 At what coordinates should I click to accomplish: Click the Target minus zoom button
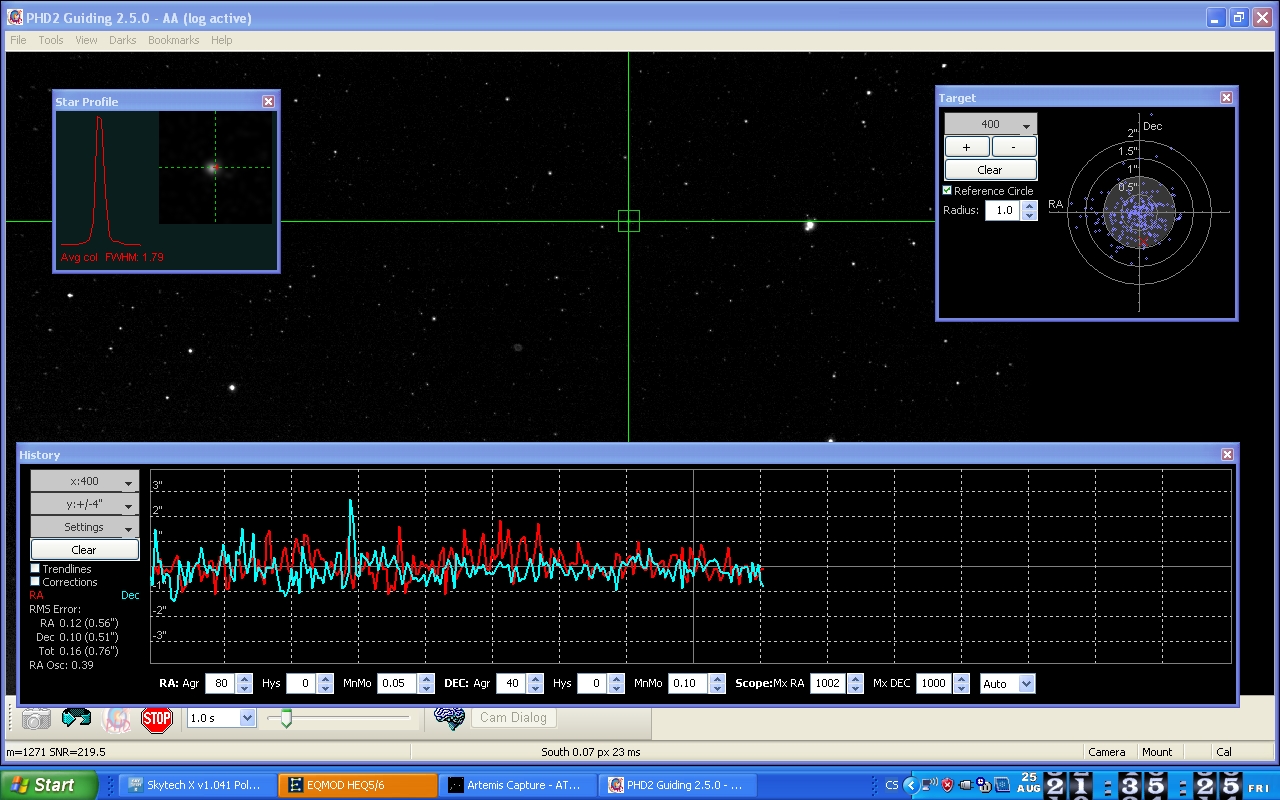[x=1014, y=147]
